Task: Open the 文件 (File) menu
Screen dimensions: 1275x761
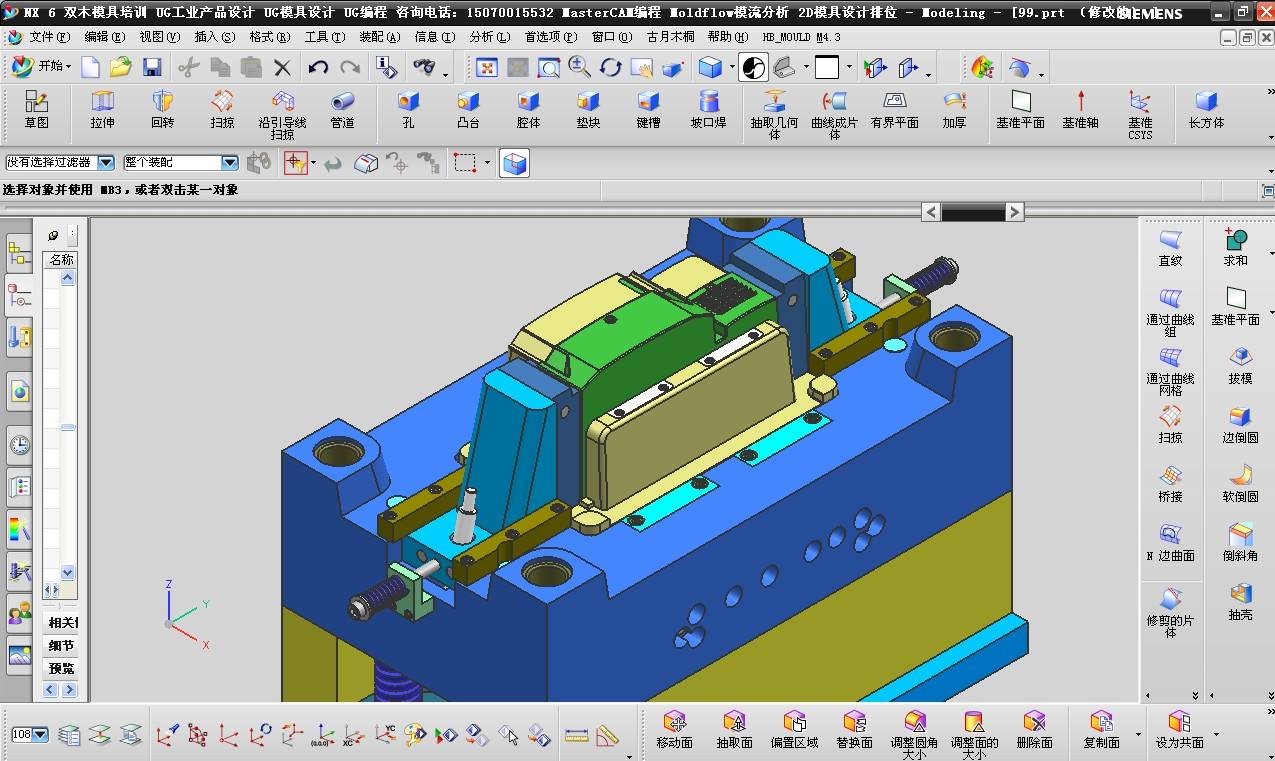Action: [x=49, y=37]
